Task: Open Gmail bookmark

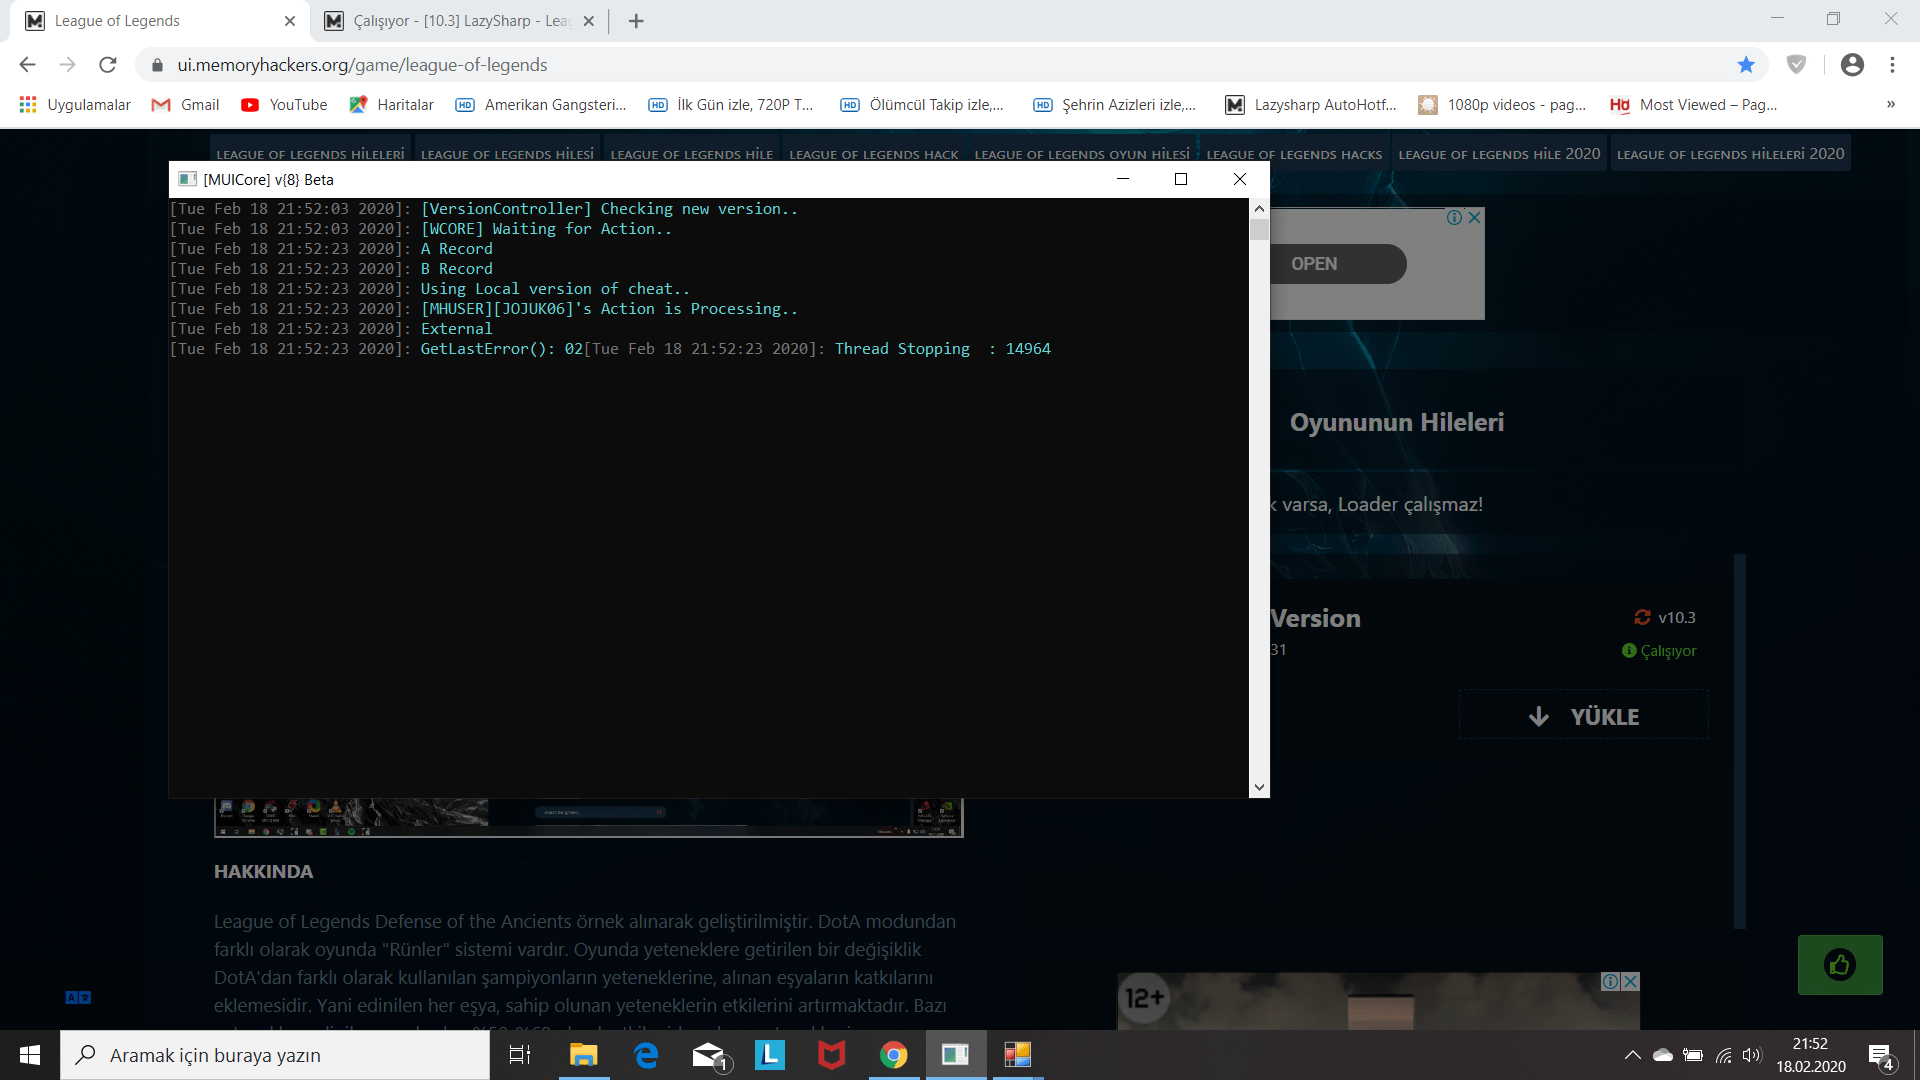Action: click(186, 105)
